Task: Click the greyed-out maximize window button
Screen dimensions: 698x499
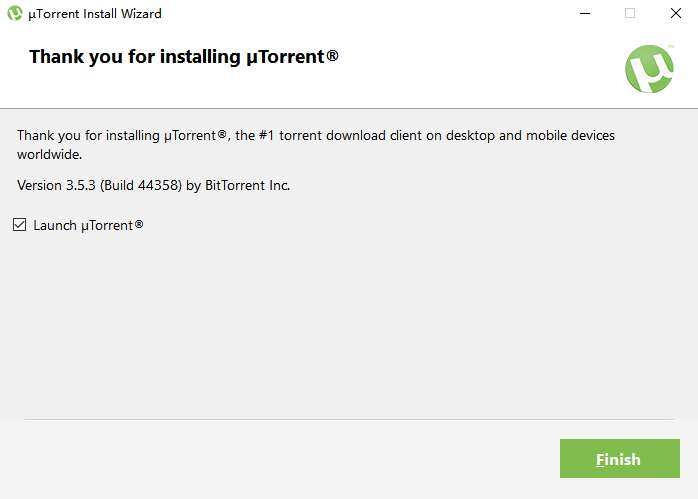Action: tap(630, 14)
